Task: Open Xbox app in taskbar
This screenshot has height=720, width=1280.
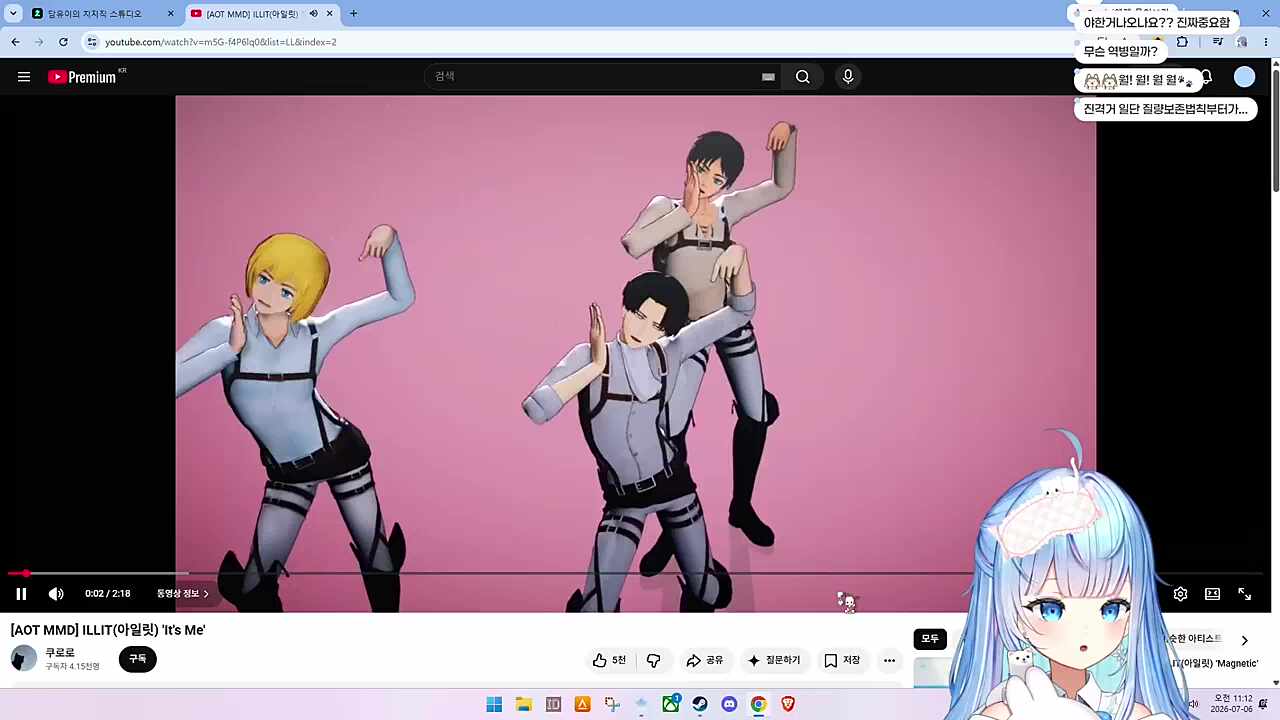Action: [x=670, y=704]
